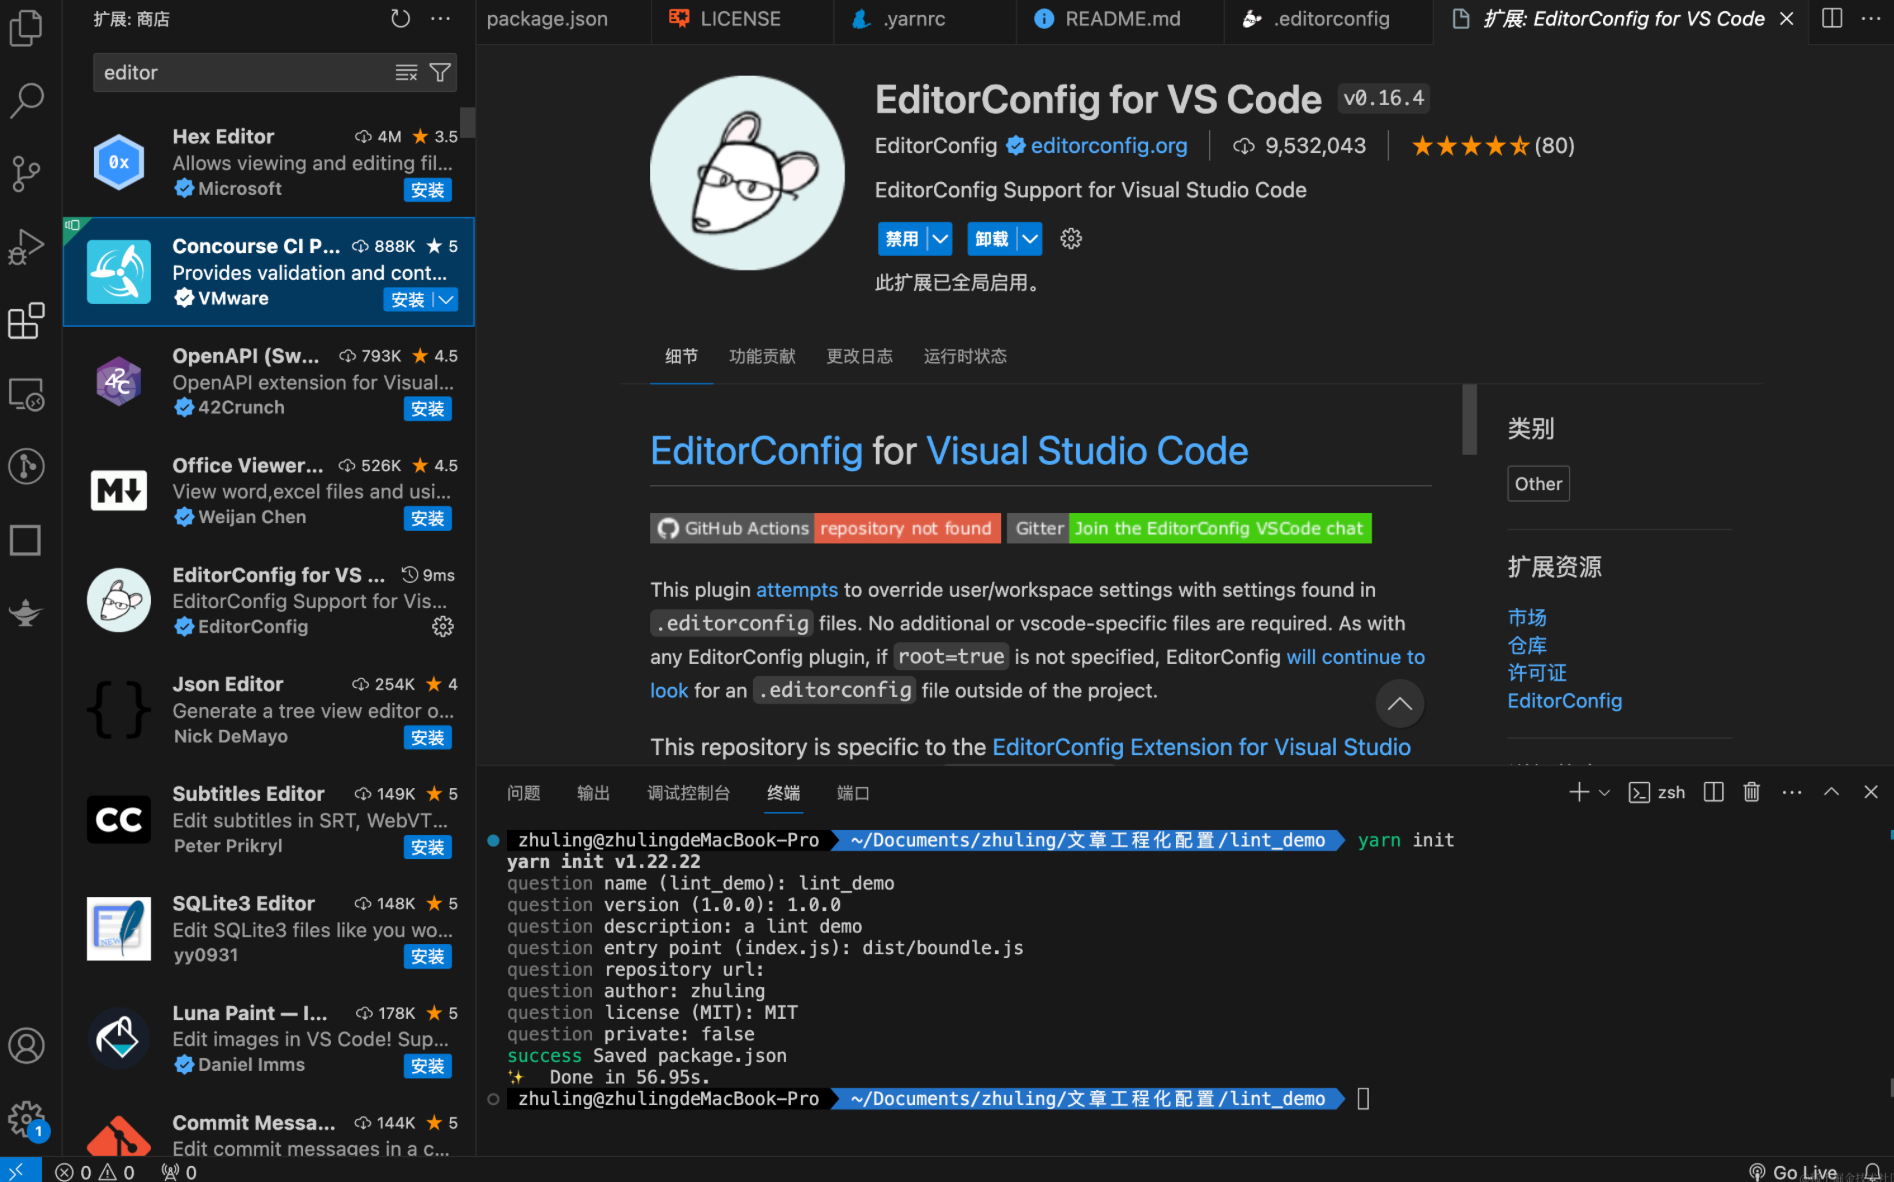Select the 功能贡献 tab
The image size is (1894, 1182).
762,357
